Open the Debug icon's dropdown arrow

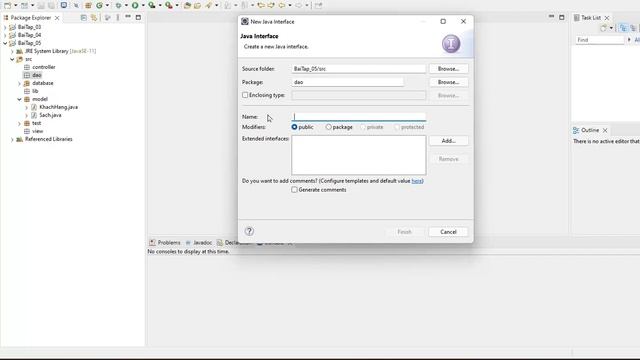(x=126, y=5)
